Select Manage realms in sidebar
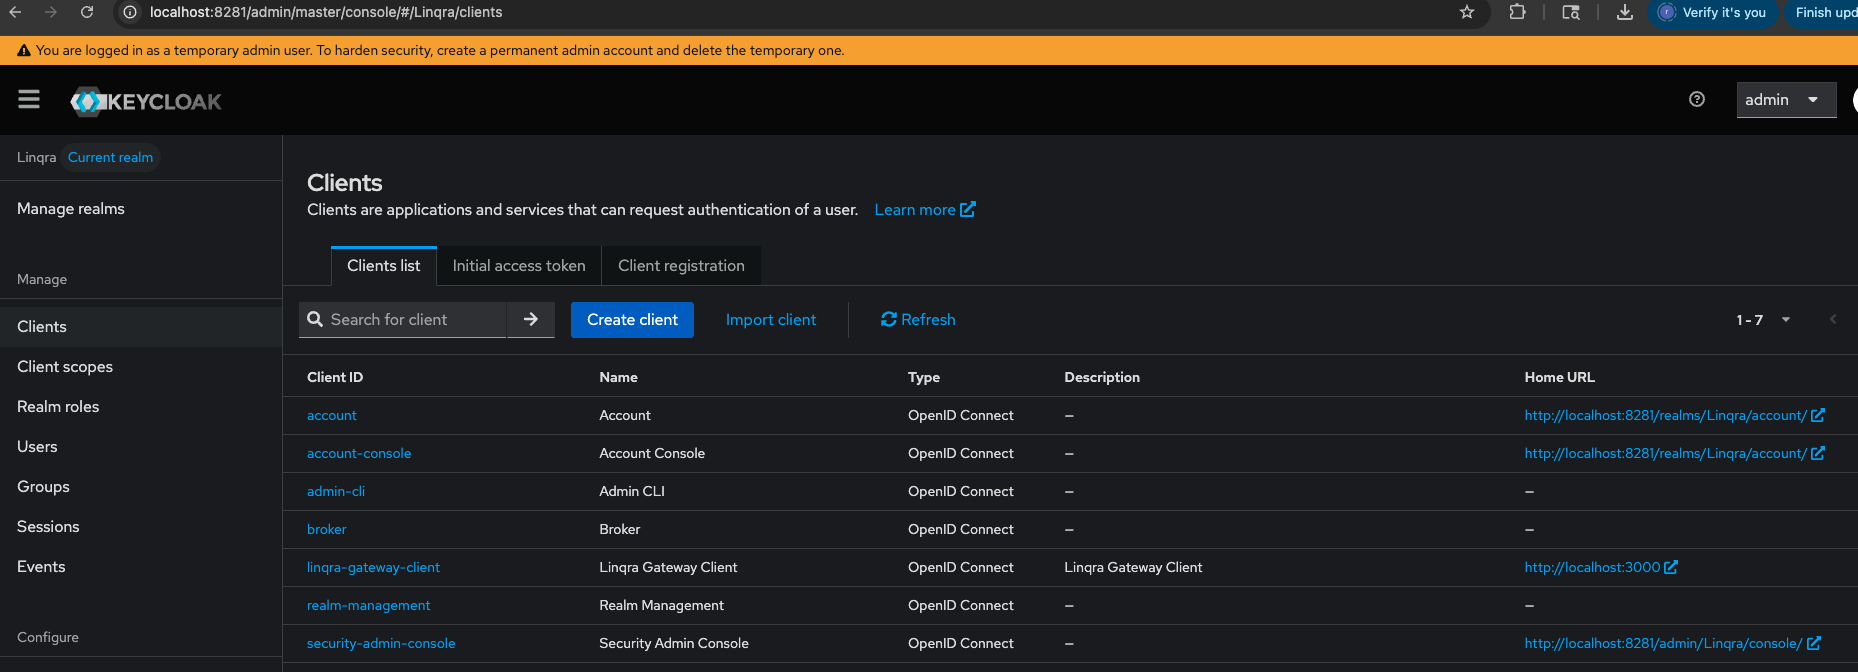 (x=71, y=209)
